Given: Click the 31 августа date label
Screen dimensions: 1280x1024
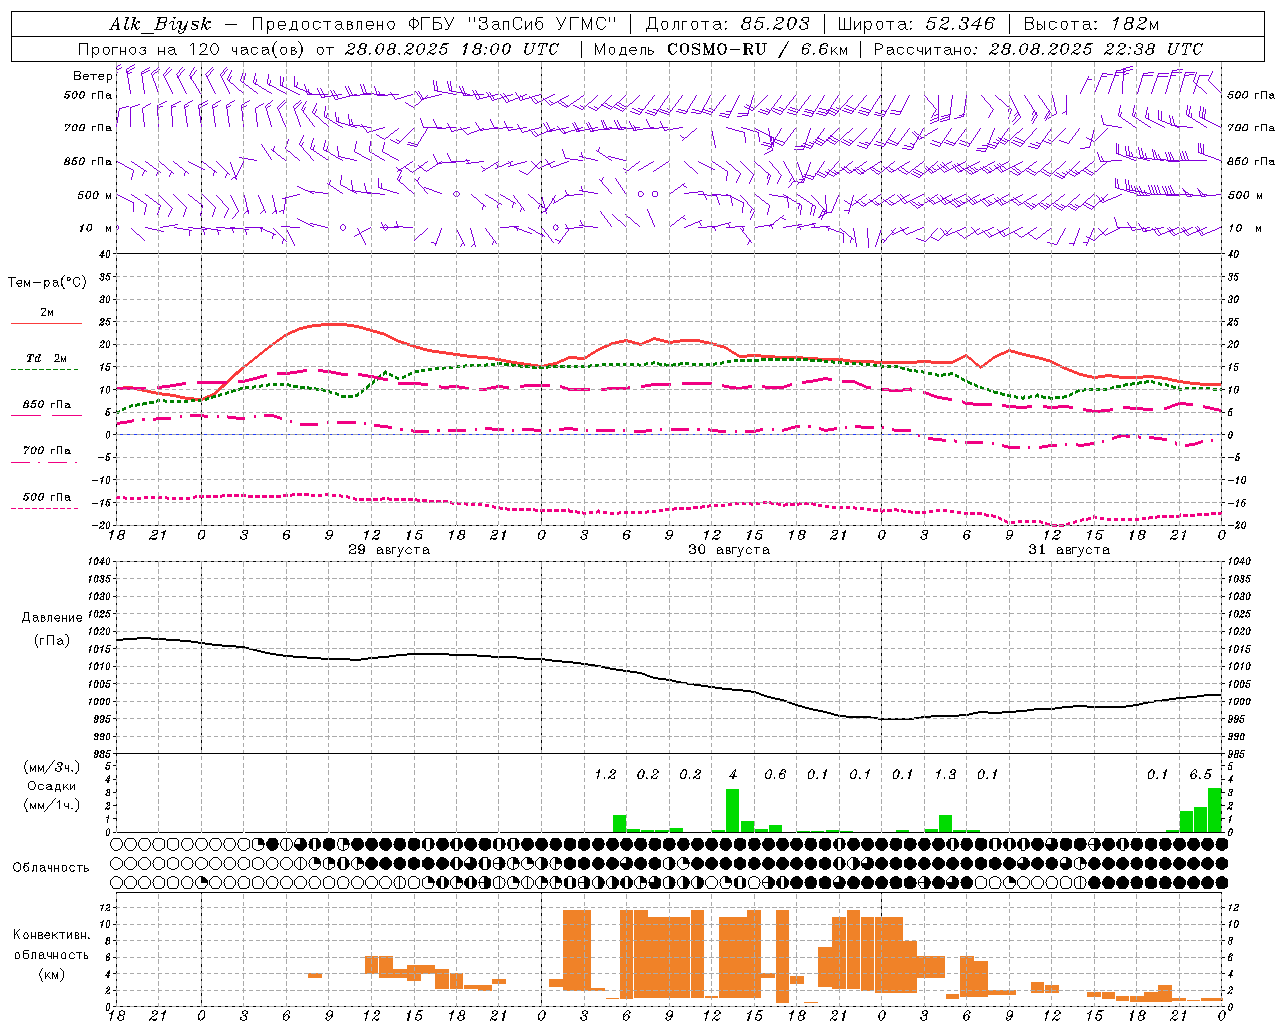Looking at the screenshot, I should pyautogui.click(x=1069, y=550).
